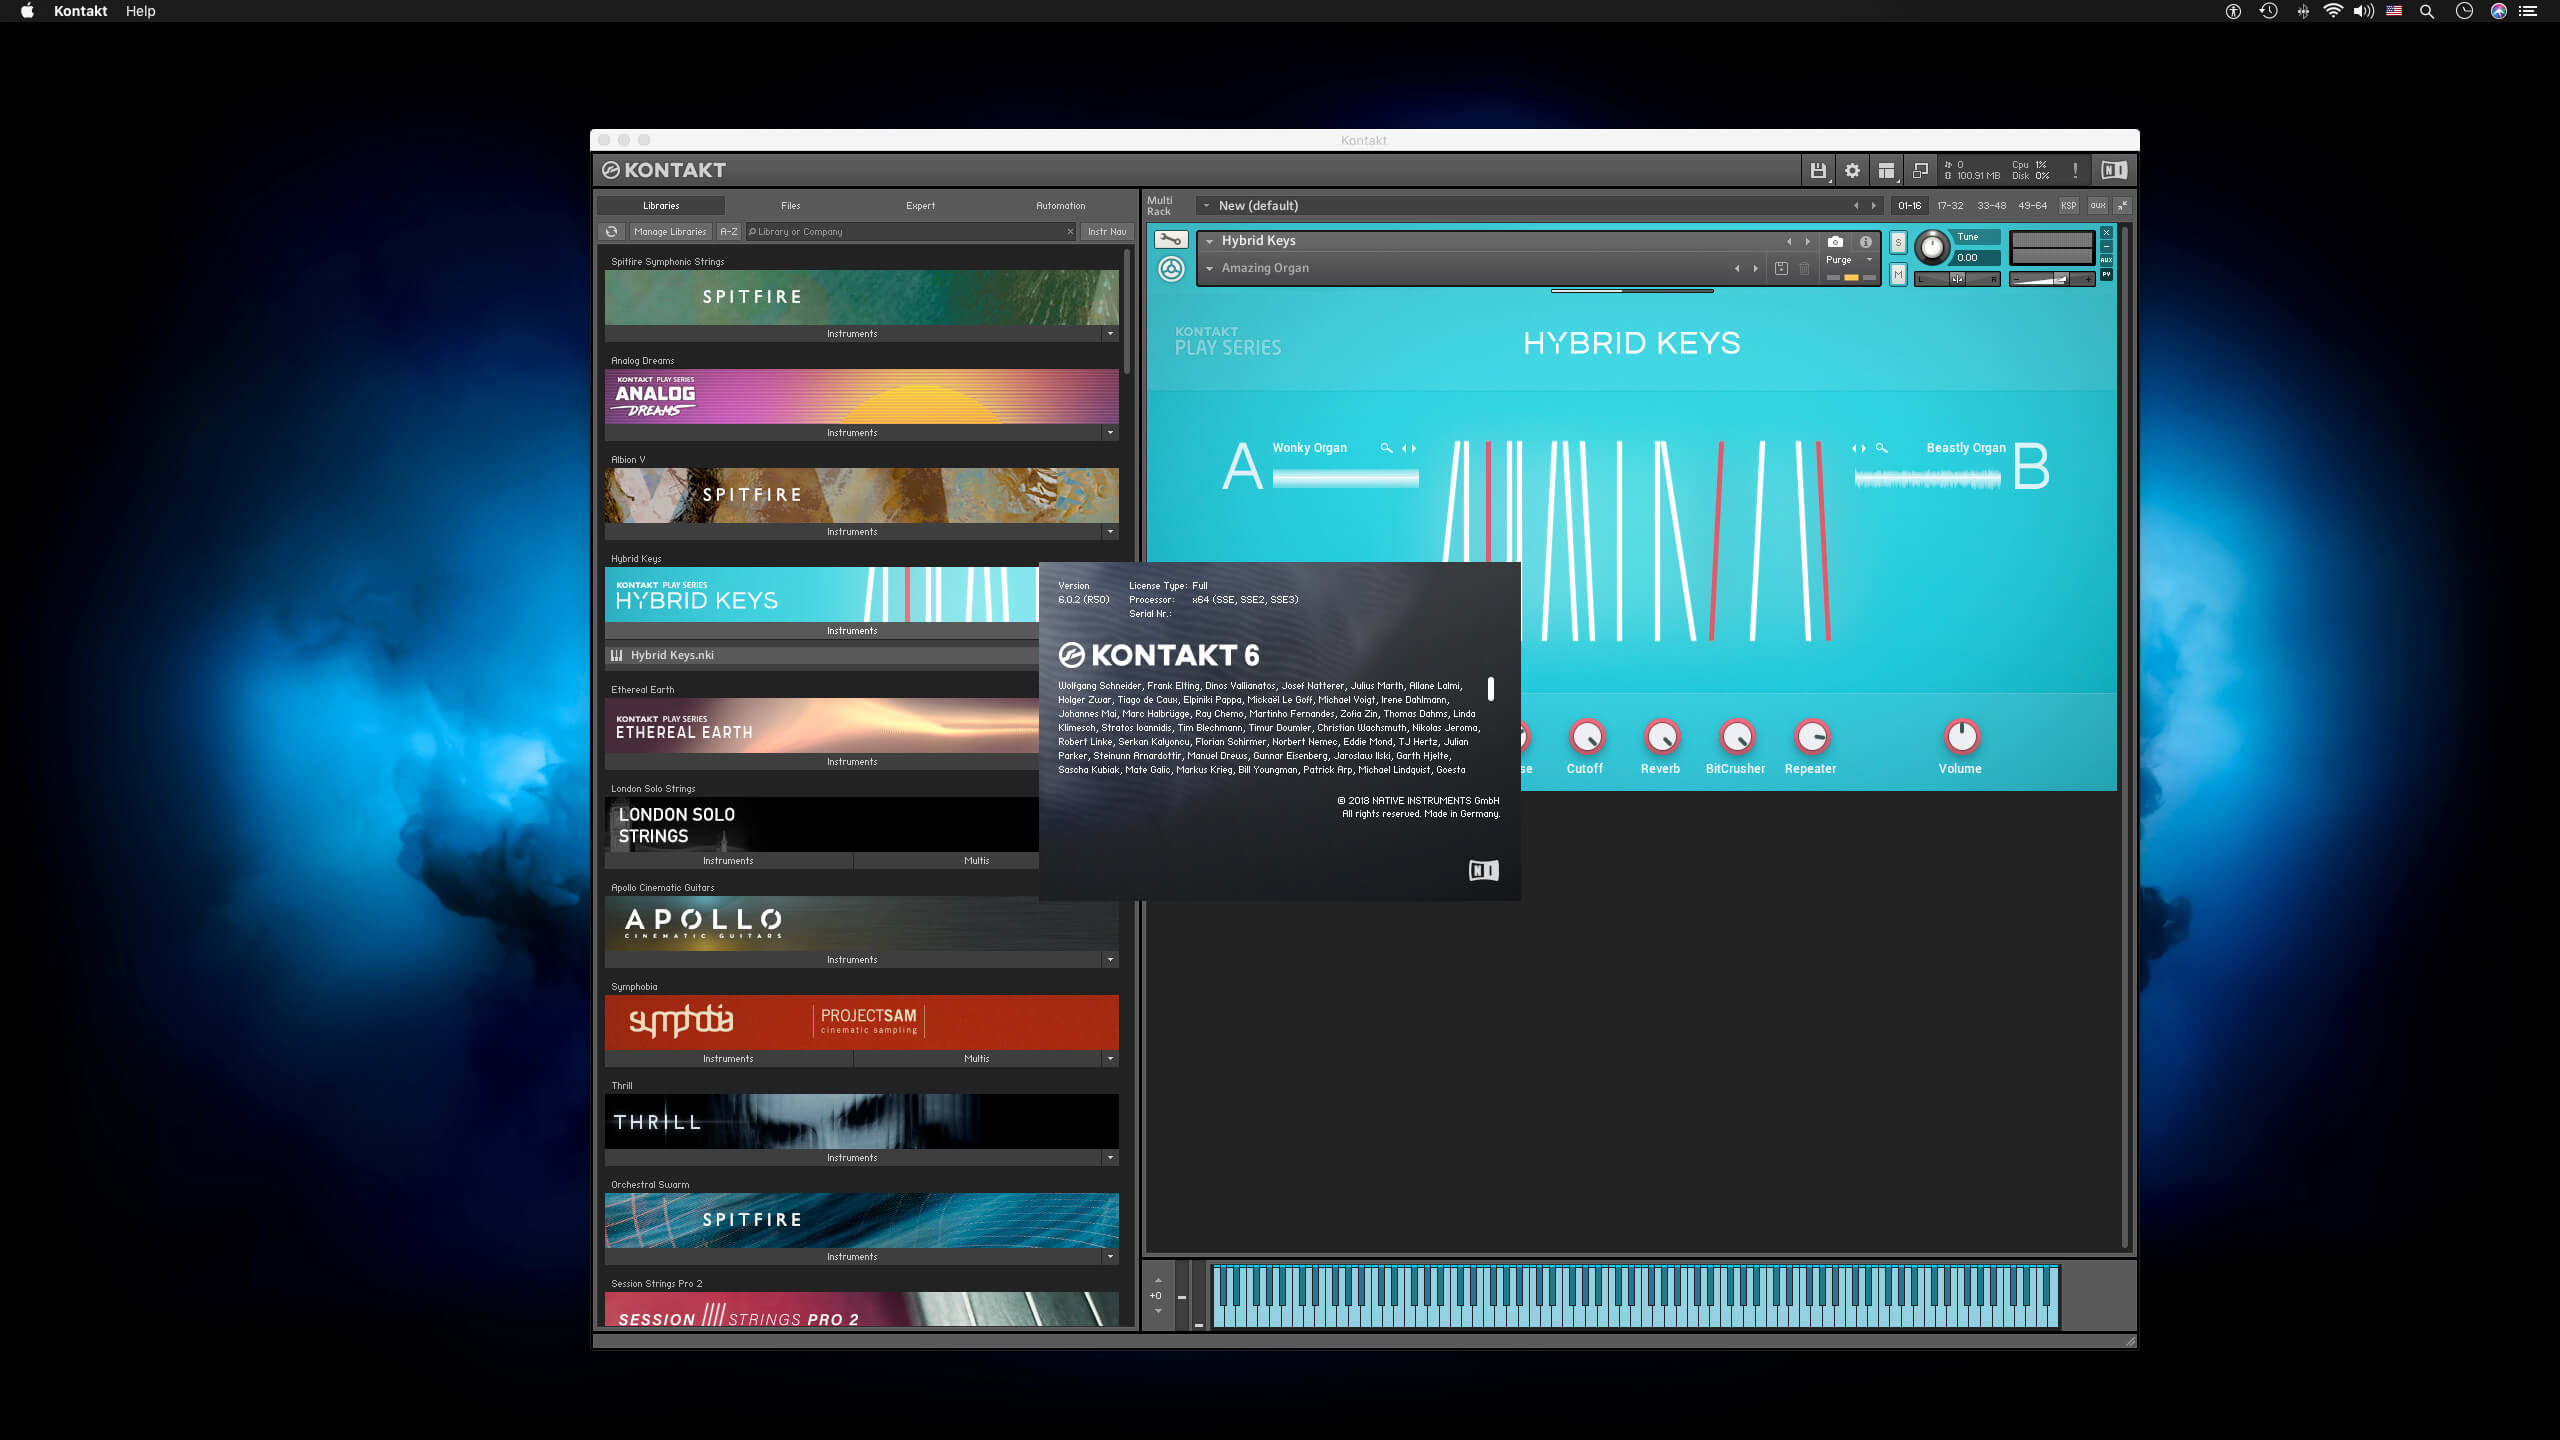2560x1440 pixels.
Task: Click the Manage Libraries button
Action: 670,231
